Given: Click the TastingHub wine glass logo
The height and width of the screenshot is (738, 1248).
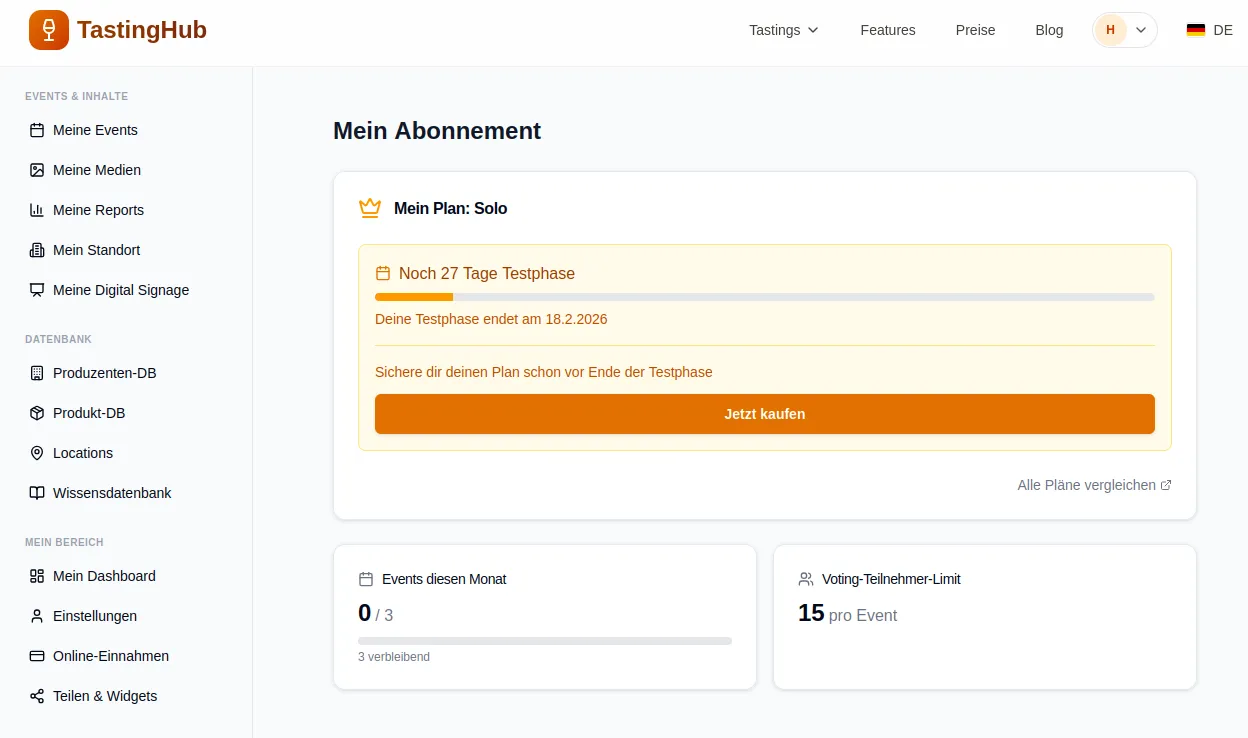Looking at the screenshot, I should coord(49,30).
